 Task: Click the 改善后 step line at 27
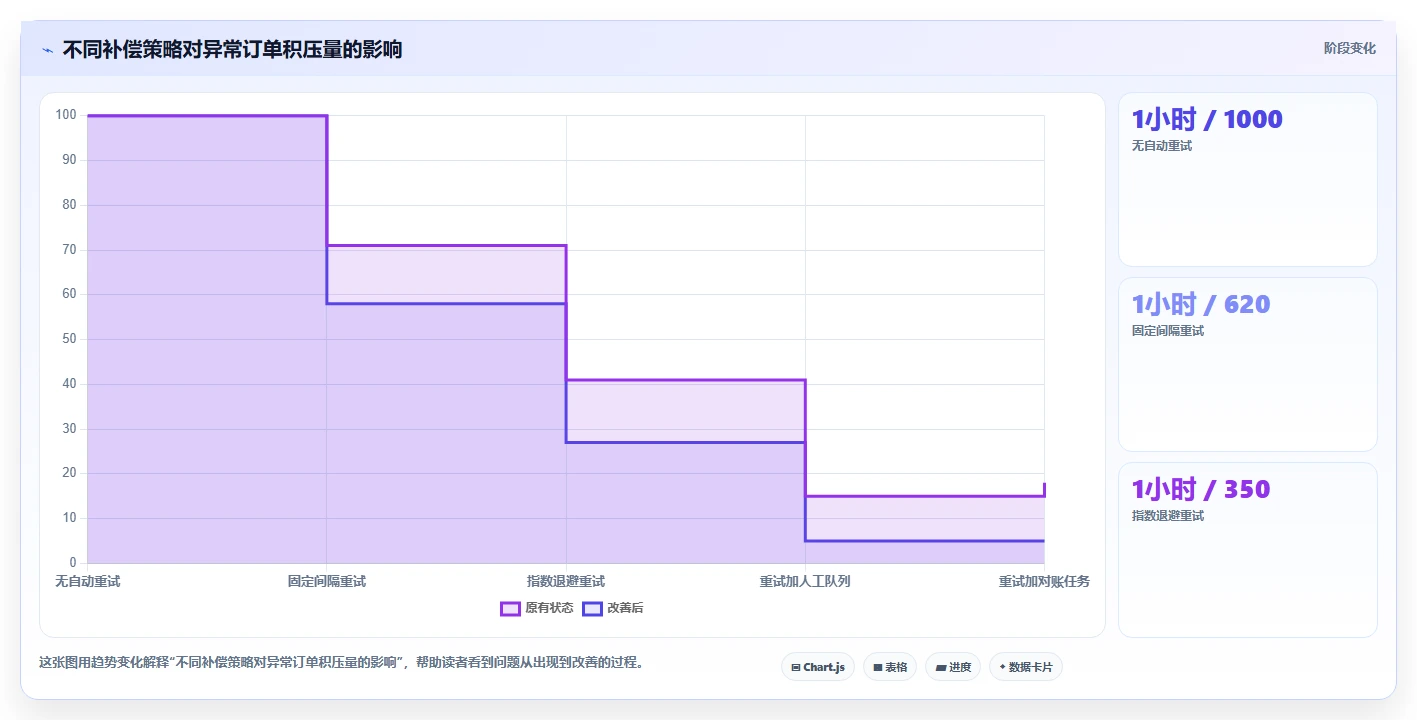685,442
